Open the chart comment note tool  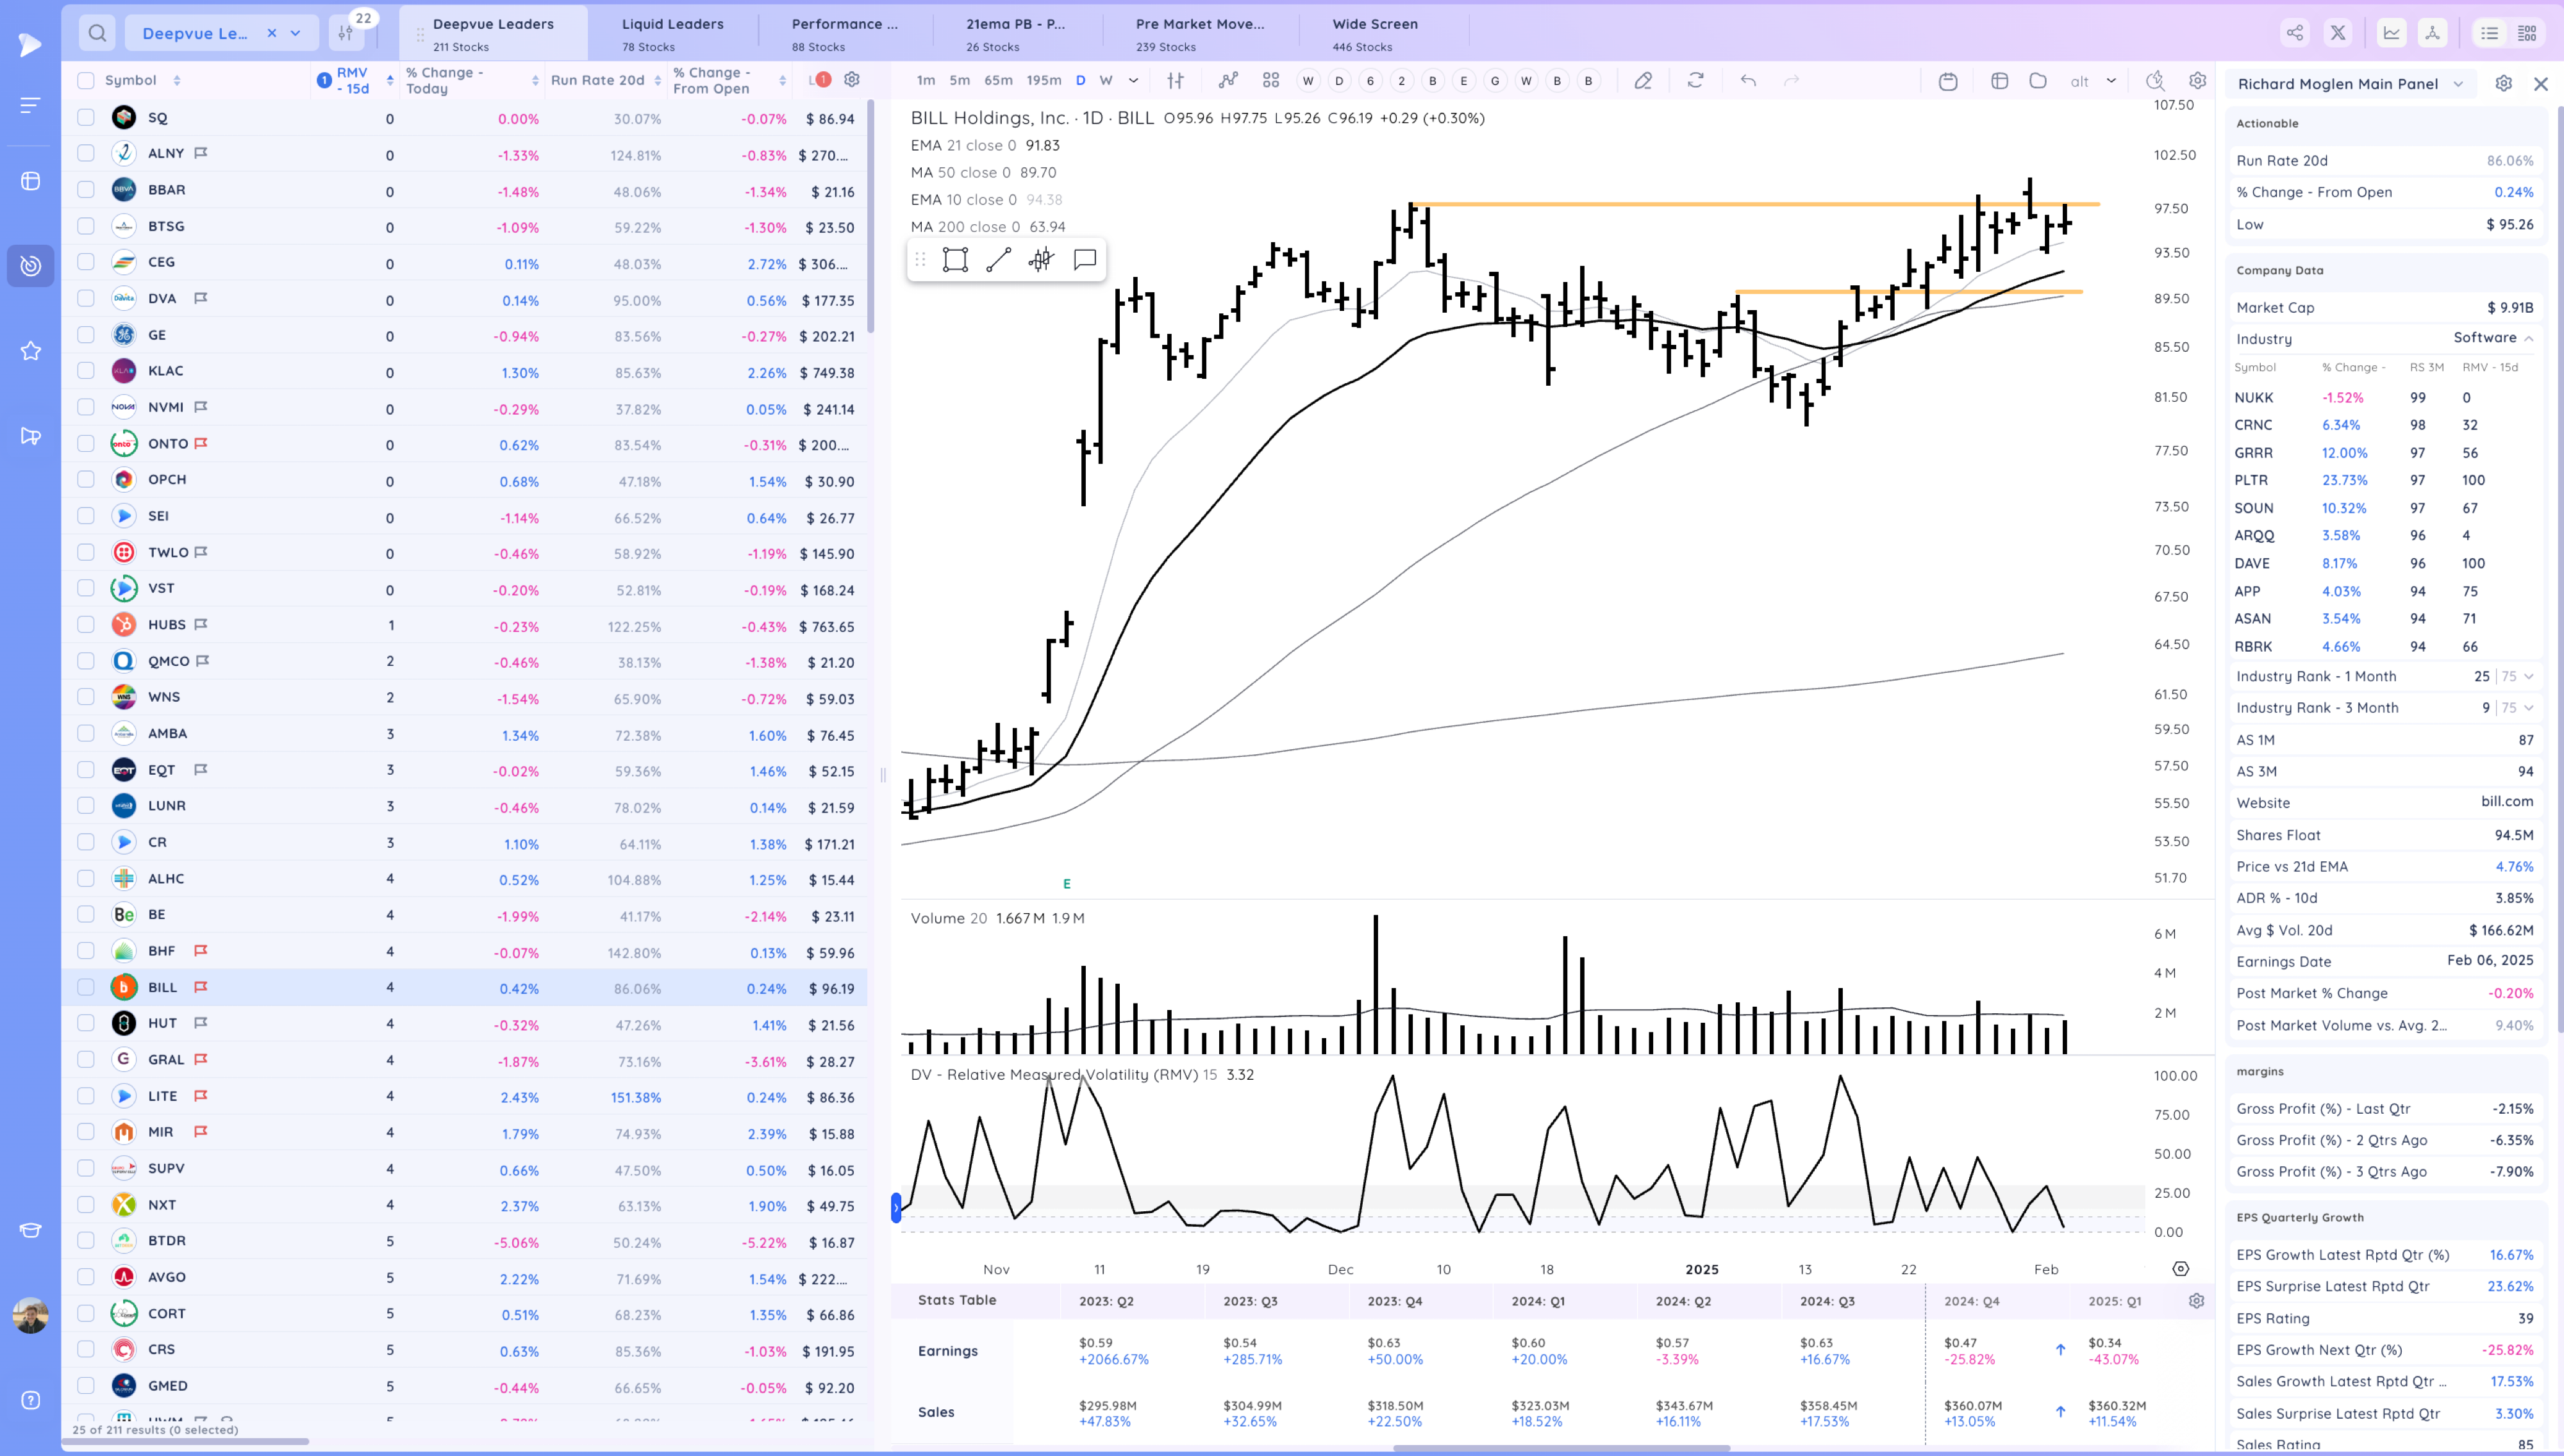point(1084,260)
